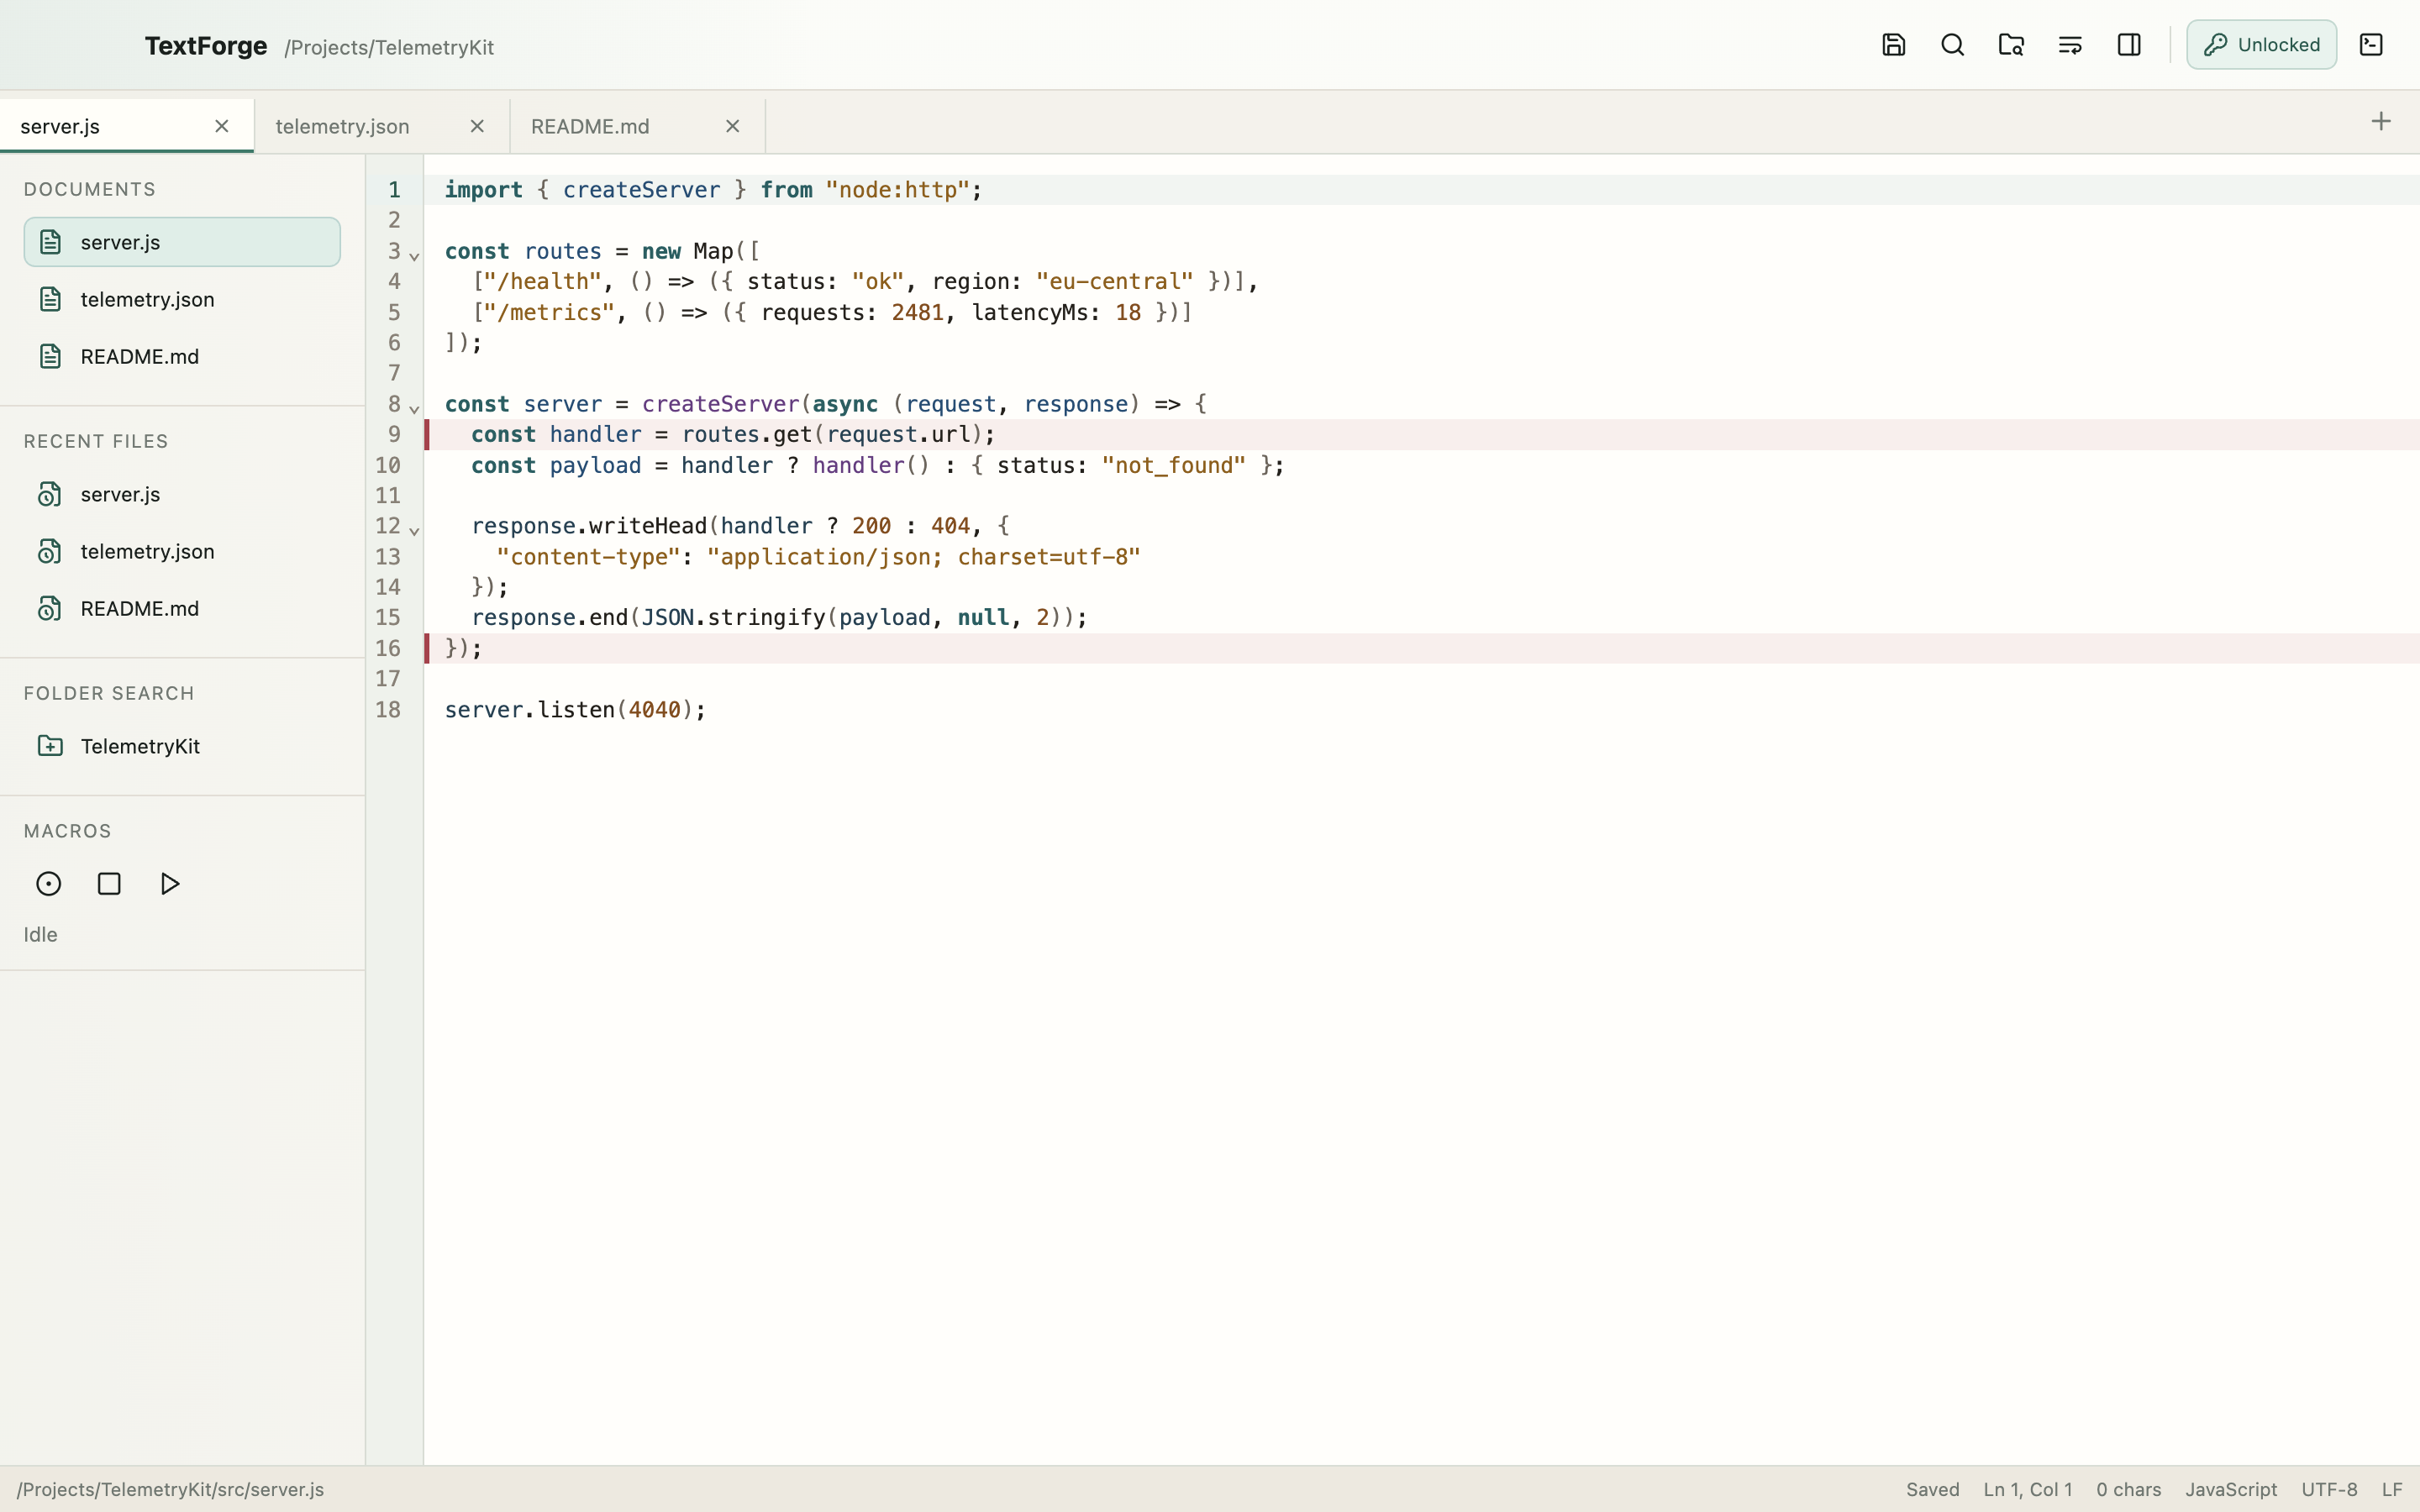The image size is (2420, 1512).
Task: Click "eu-central" string on line 4
Action: point(1114,281)
